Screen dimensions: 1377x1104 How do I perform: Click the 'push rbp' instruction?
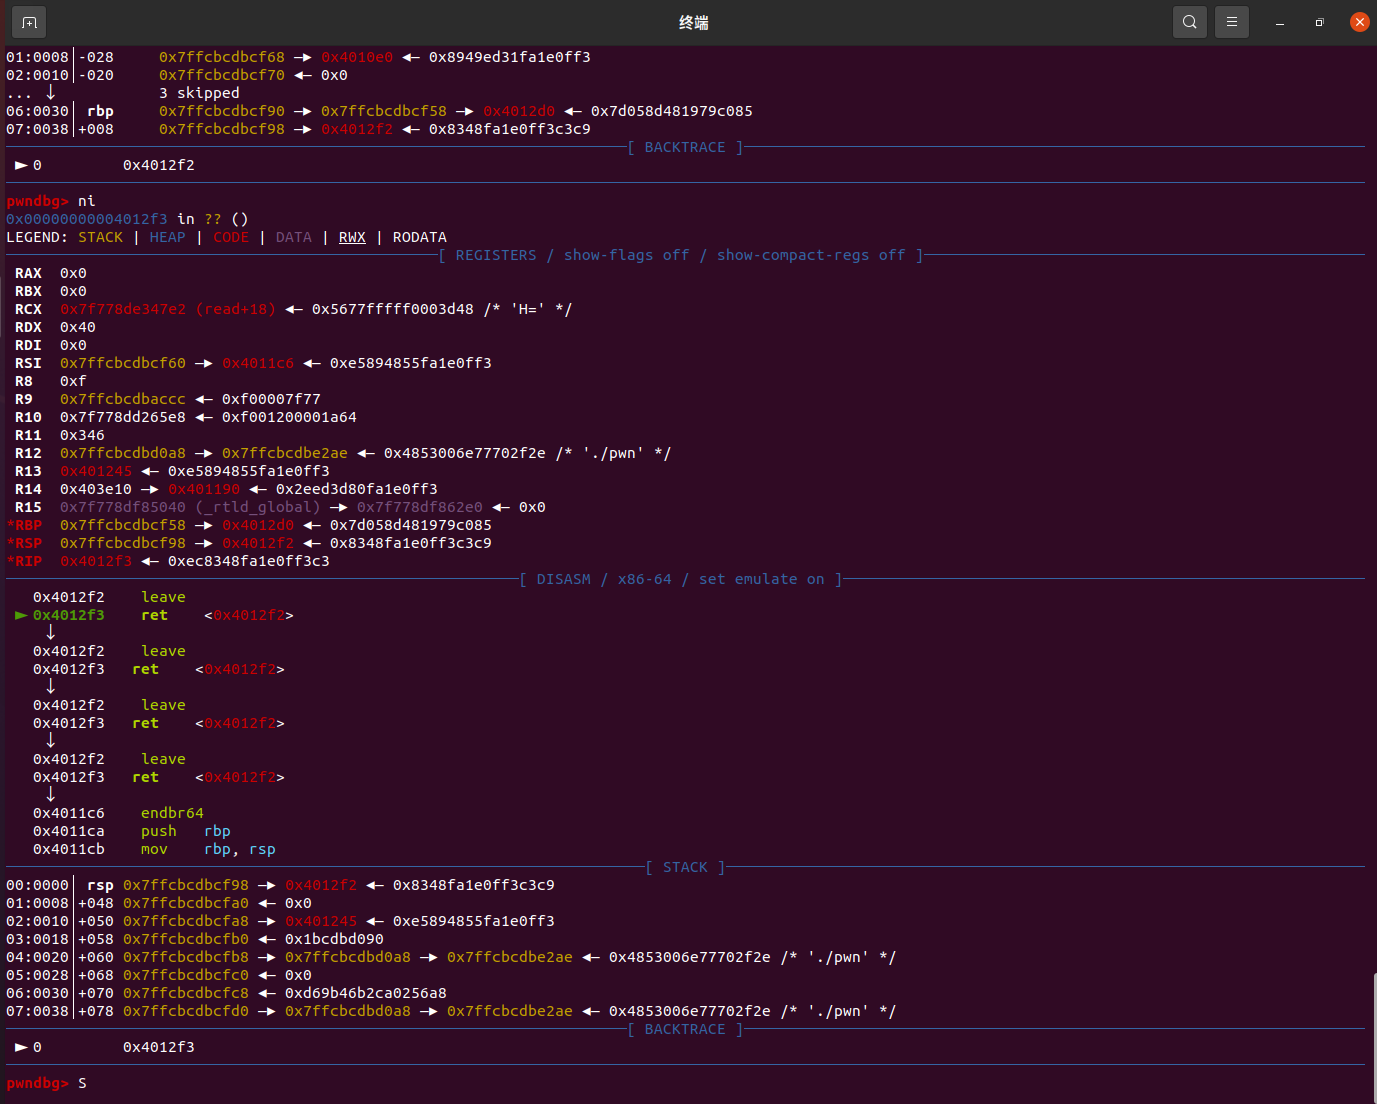(x=186, y=831)
